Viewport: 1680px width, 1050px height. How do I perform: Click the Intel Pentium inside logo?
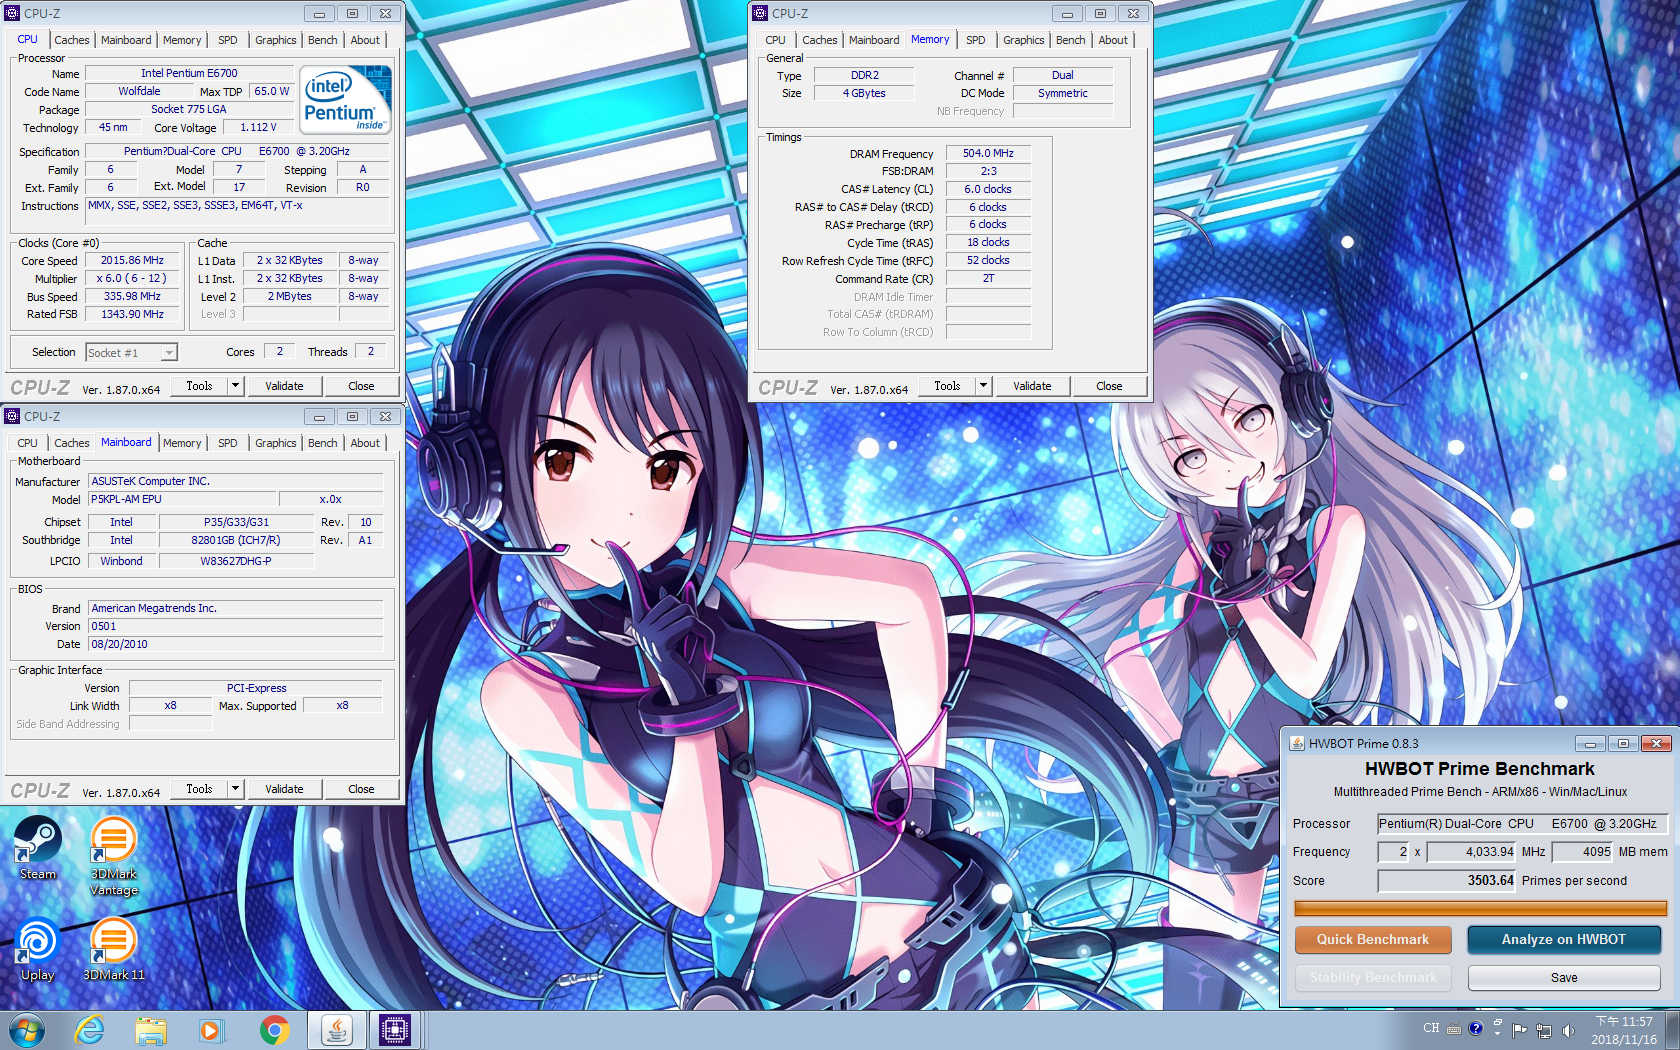(346, 100)
